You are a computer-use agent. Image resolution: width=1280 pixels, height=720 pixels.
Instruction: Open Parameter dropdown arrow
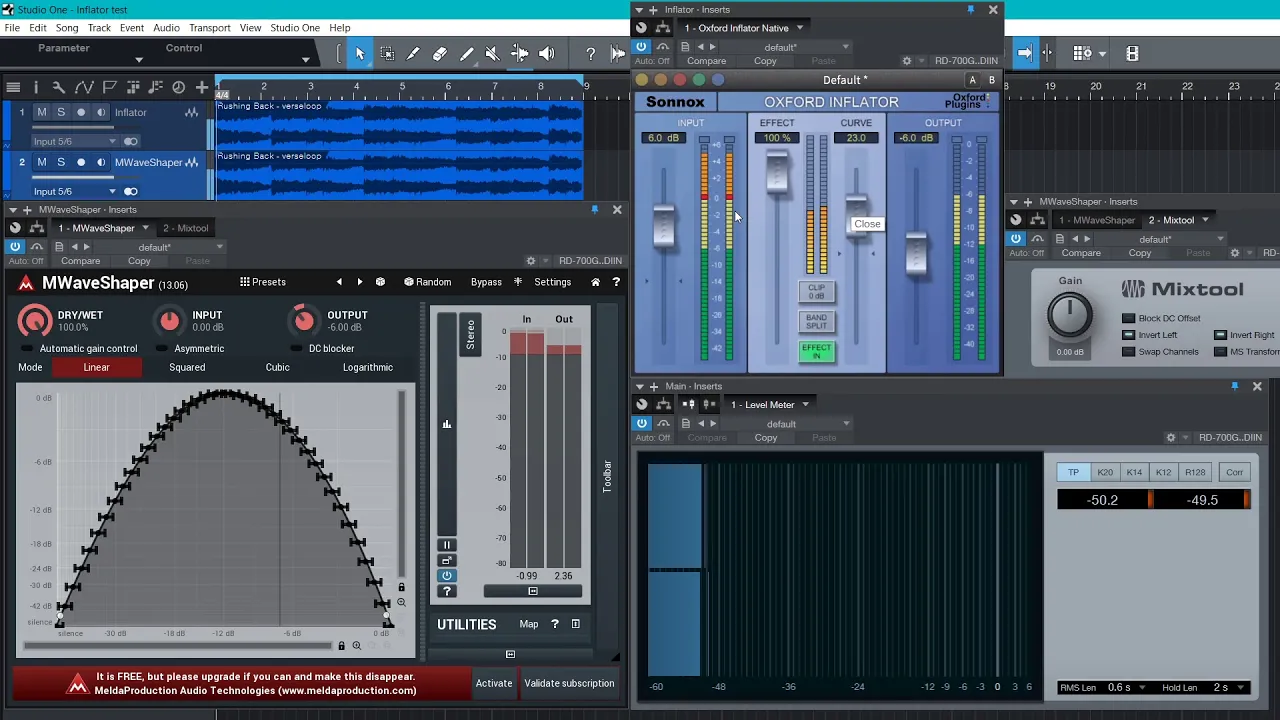[138, 60]
